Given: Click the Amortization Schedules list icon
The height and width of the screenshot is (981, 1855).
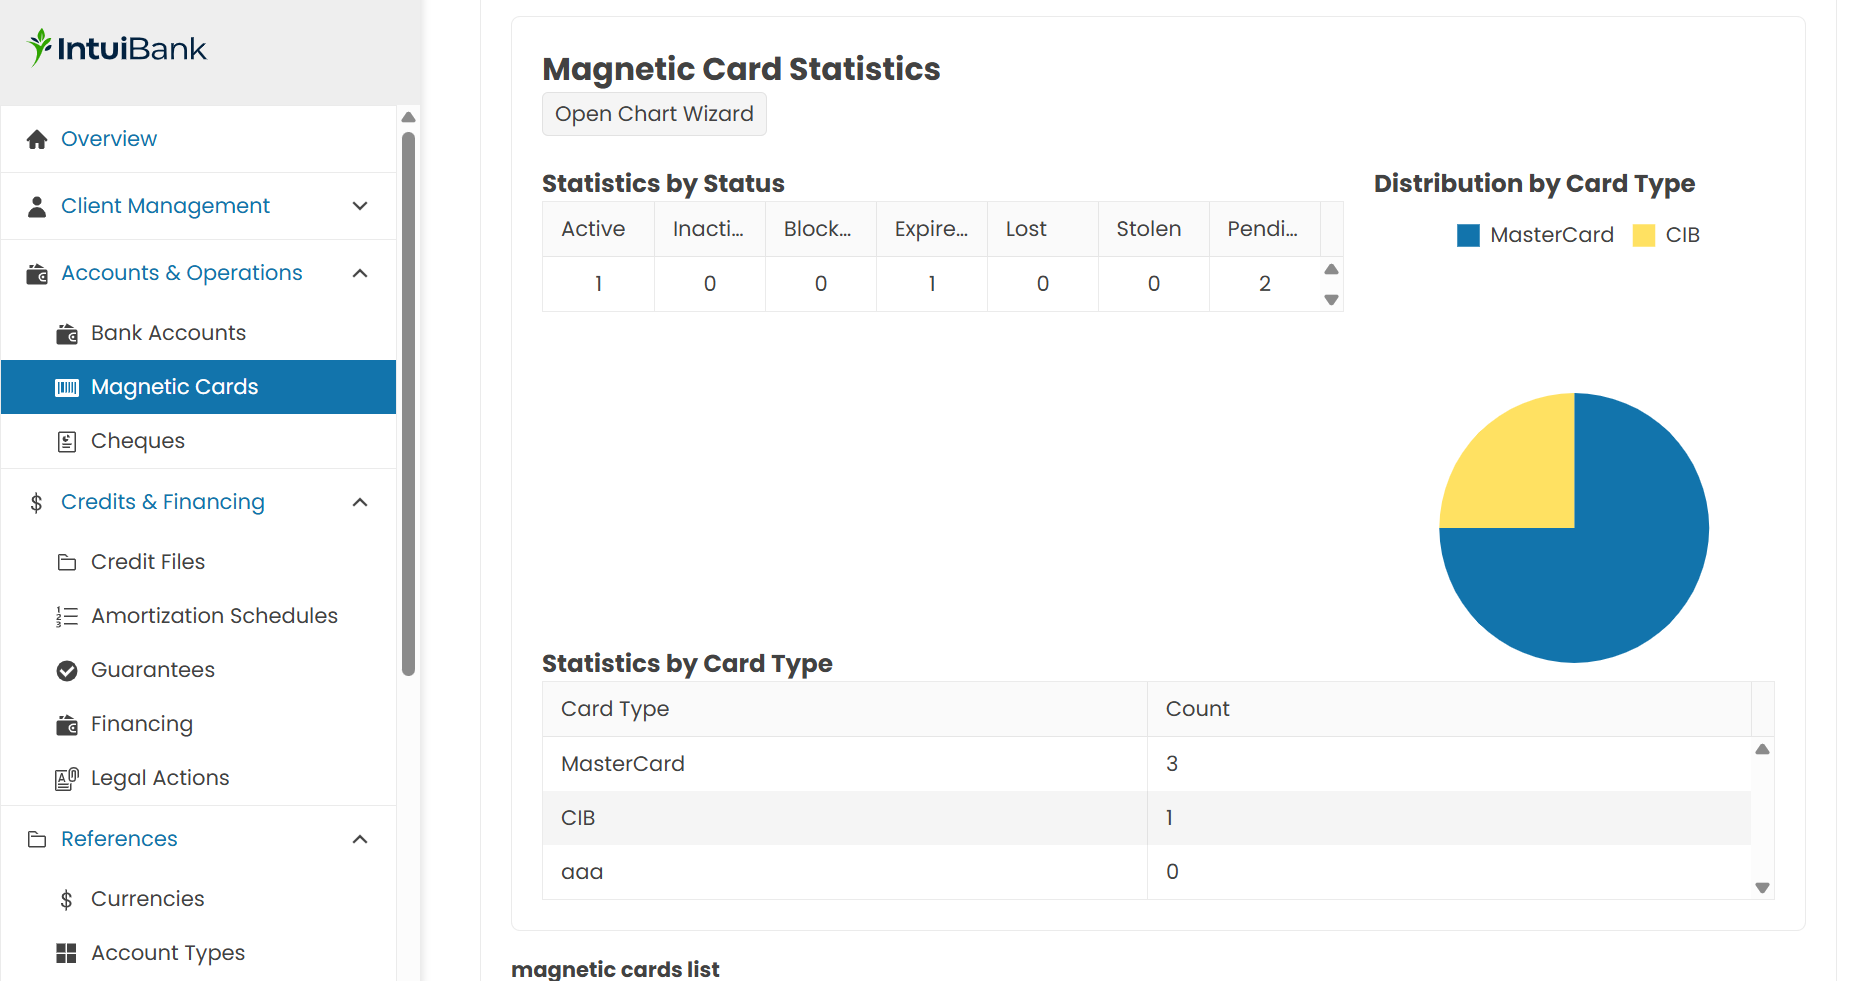Looking at the screenshot, I should click(67, 616).
